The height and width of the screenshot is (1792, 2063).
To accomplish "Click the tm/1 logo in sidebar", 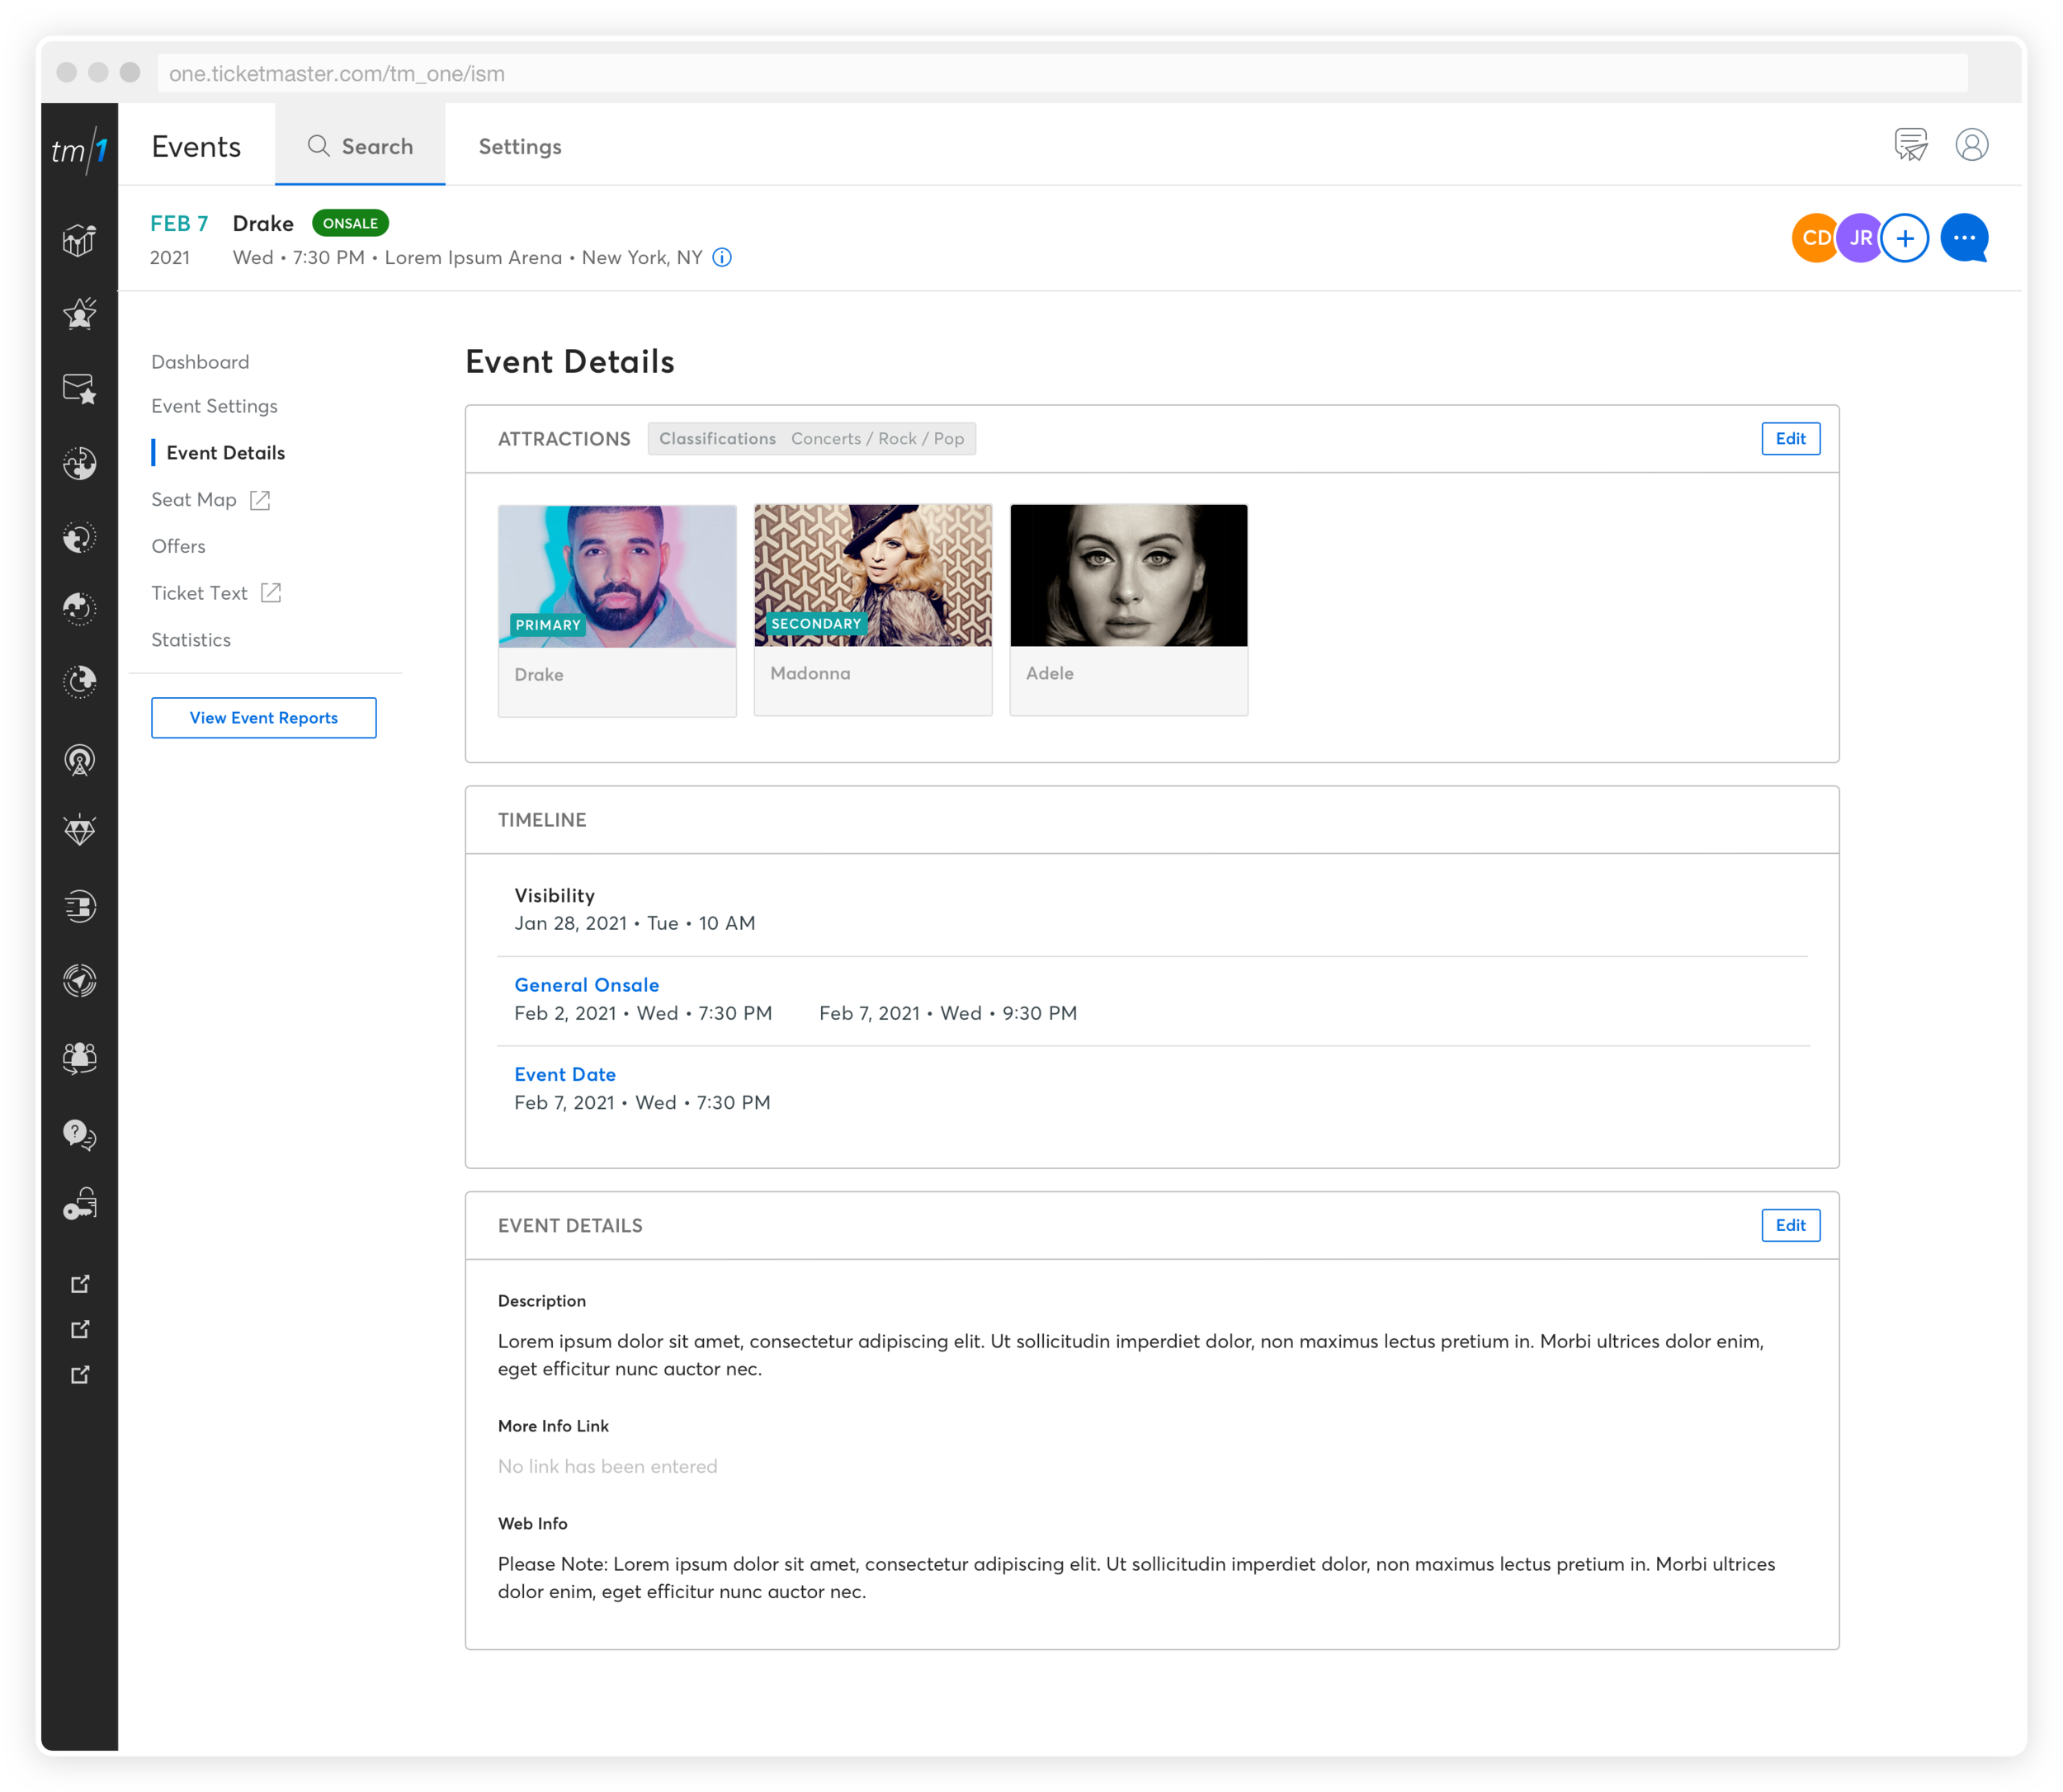I will tap(79, 150).
